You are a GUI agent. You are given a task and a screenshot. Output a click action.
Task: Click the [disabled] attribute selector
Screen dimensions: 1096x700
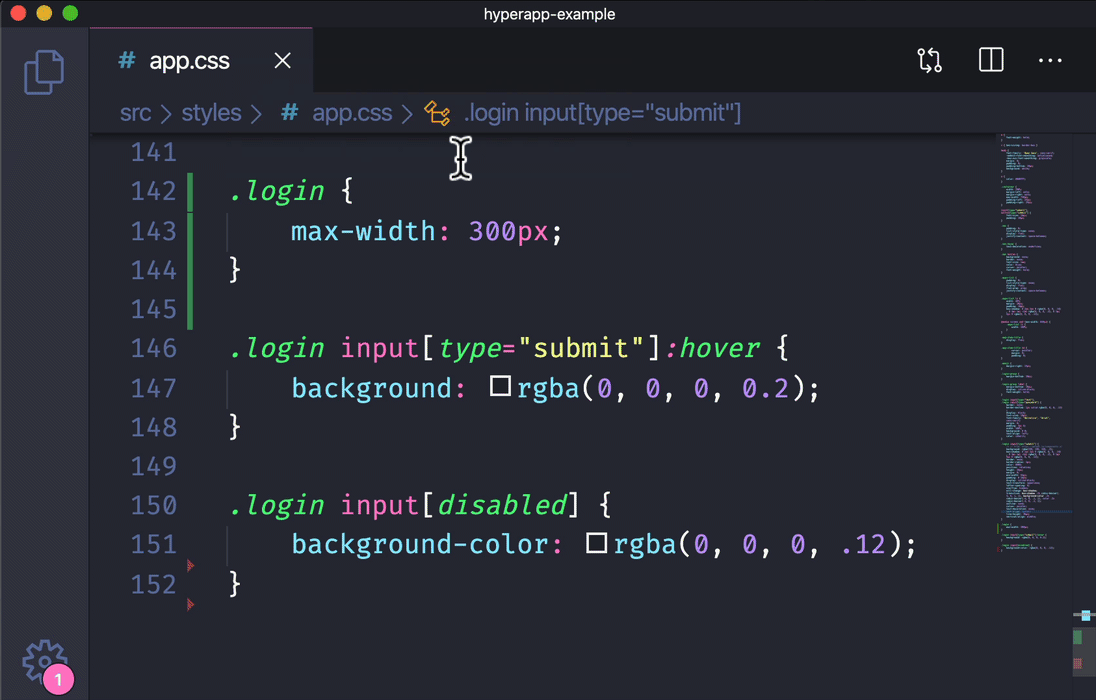[501, 505]
